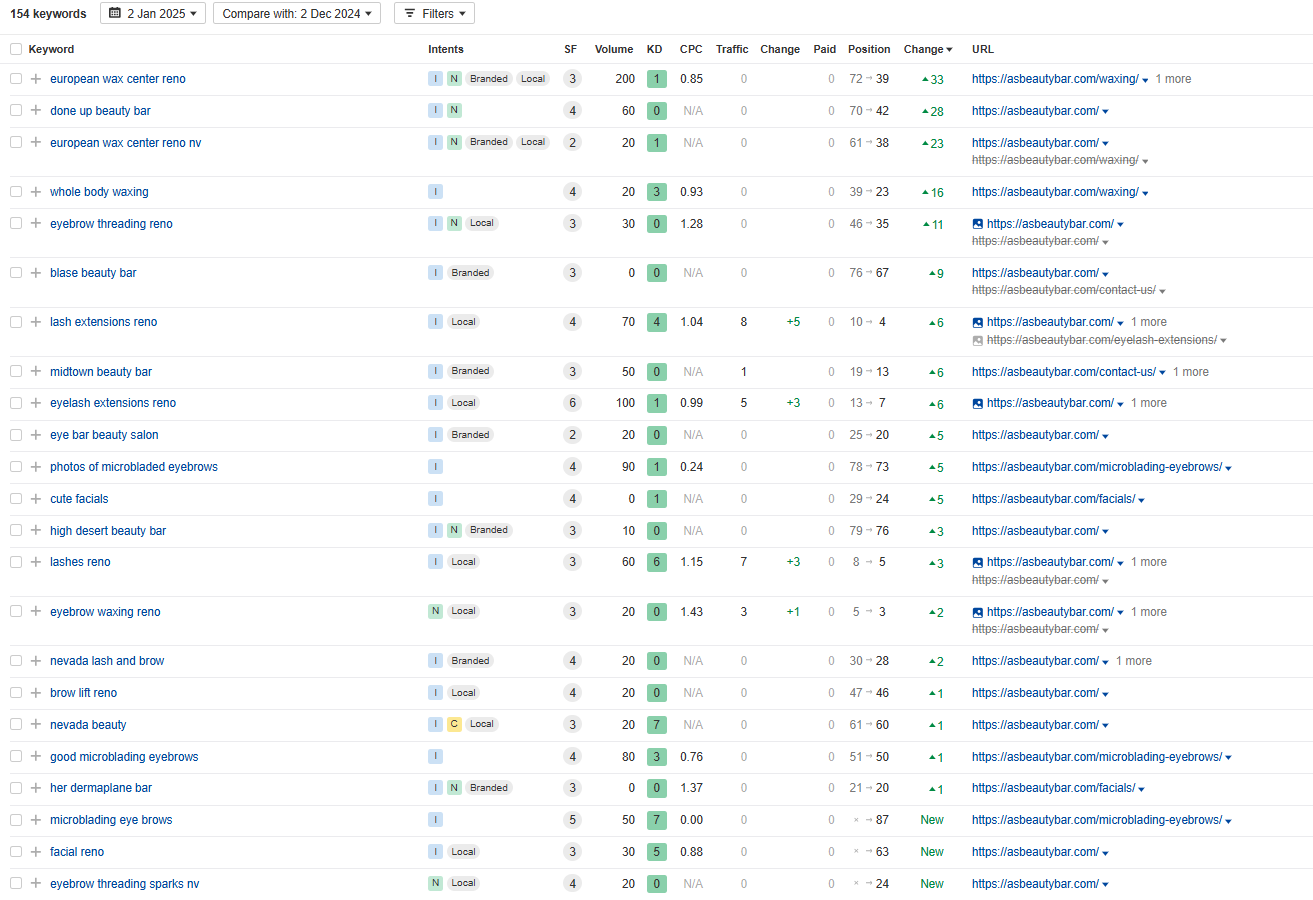Open keyword link photos of microbladed eyebrows
Screen dimensions: 1313x900
coord(133,467)
